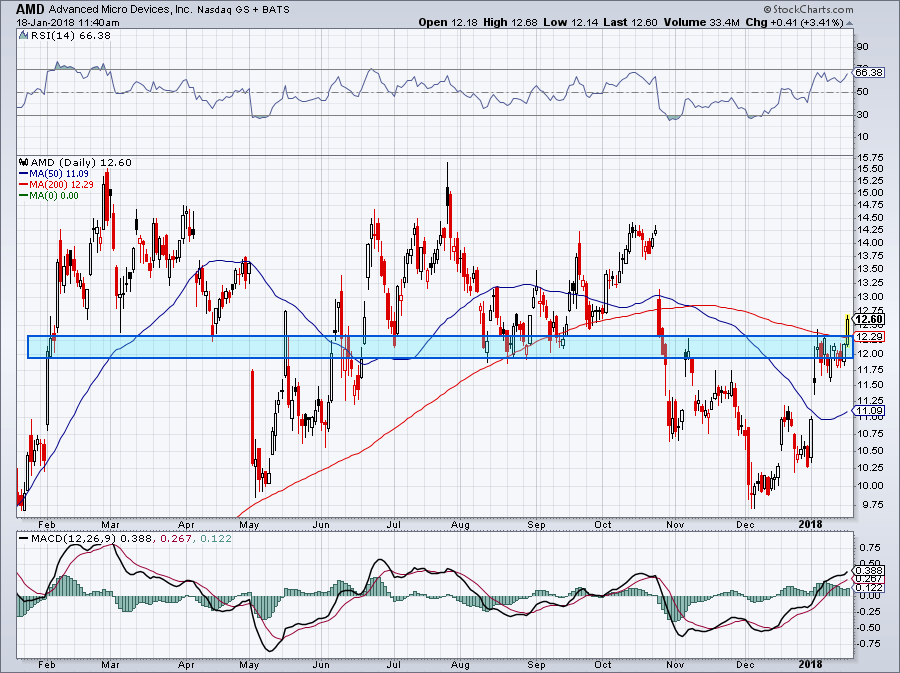
Task: Click the Aug label on the price chart axis
Action: click(x=460, y=524)
